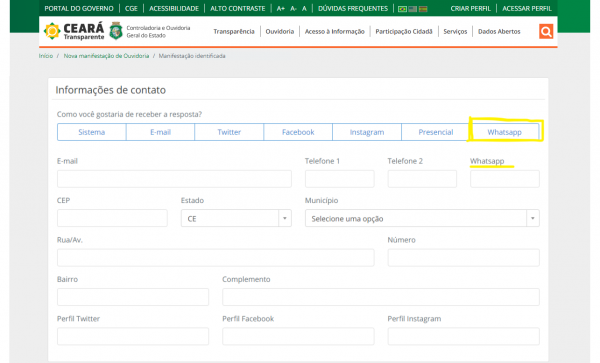The image size is (600, 363).
Task: Open the CGE link
Action: coord(131,8)
